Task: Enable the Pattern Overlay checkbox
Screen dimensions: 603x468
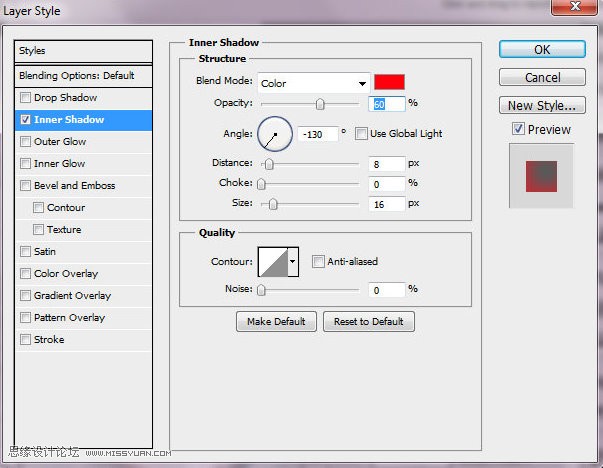Action: (x=25, y=317)
